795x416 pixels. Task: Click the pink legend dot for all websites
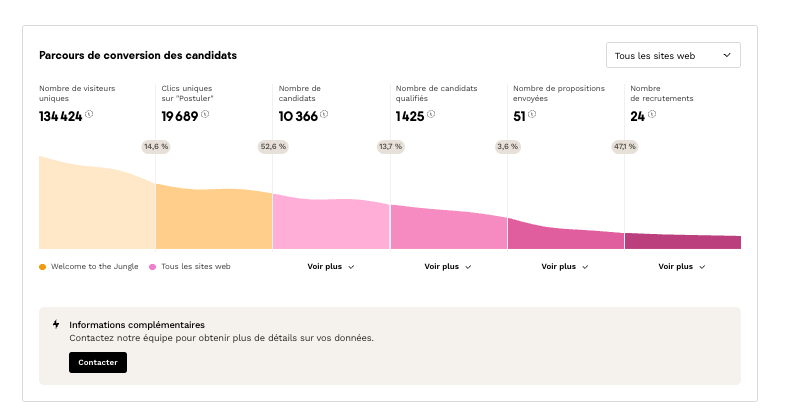coord(152,267)
